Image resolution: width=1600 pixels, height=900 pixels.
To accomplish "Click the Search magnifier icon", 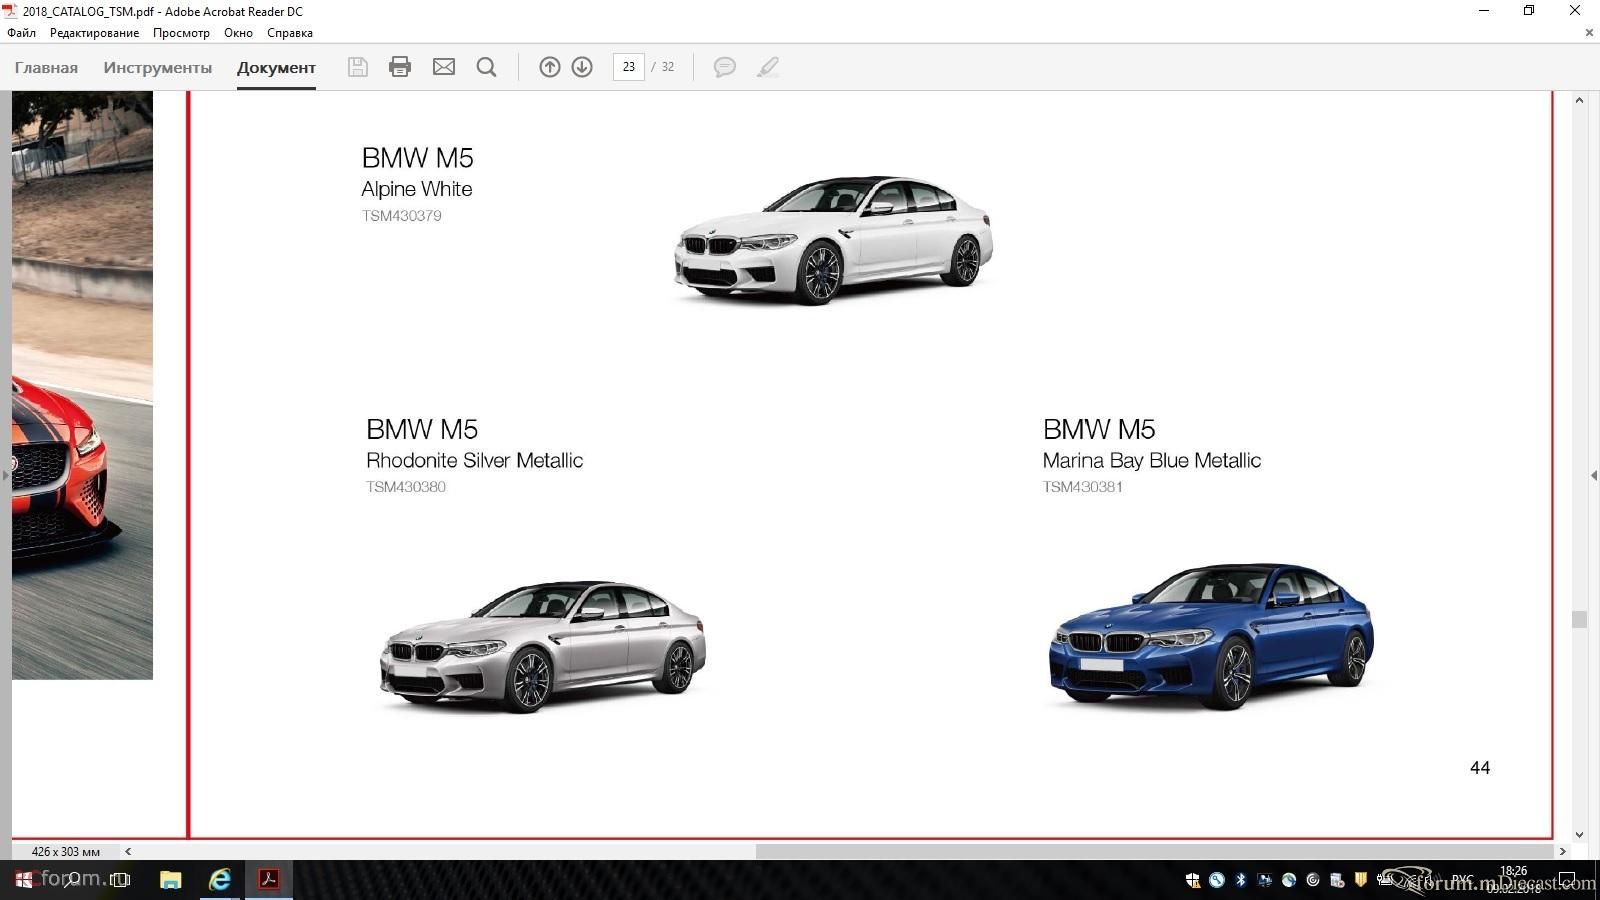I will [487, 67].
